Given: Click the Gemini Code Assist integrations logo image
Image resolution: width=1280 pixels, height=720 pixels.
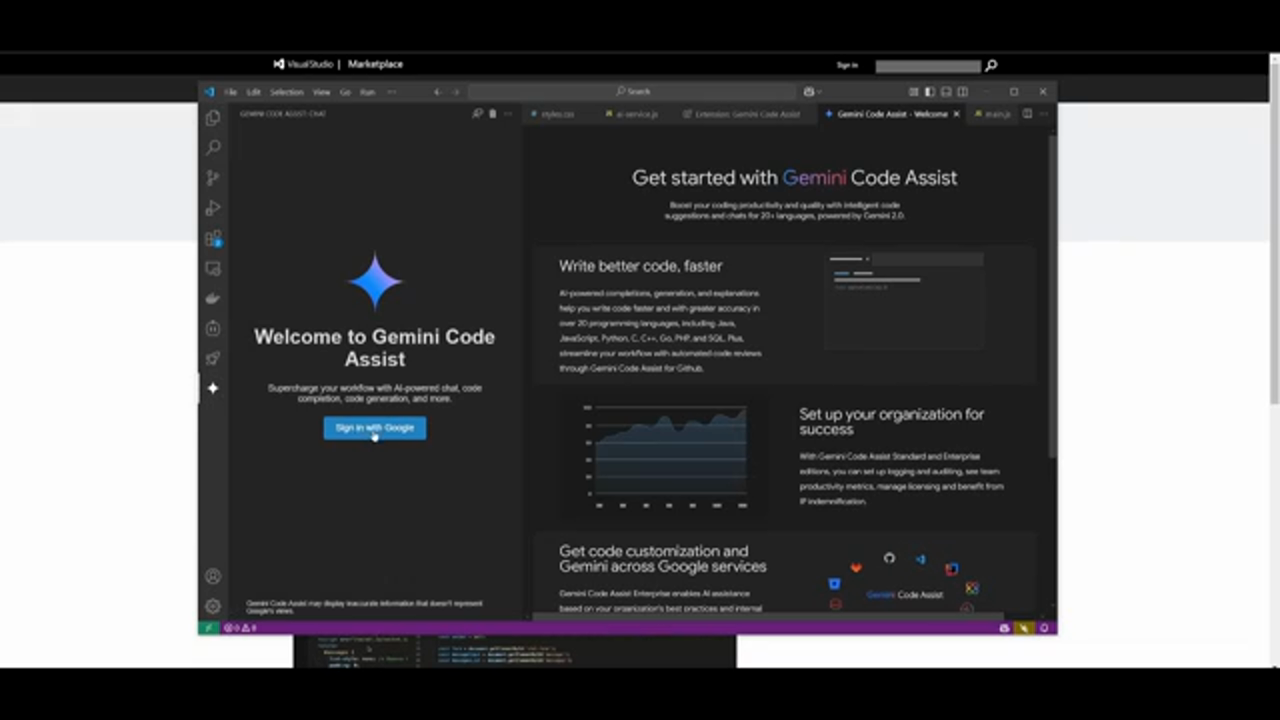Looking at the screenshot, I should click(x=904, y=582).
